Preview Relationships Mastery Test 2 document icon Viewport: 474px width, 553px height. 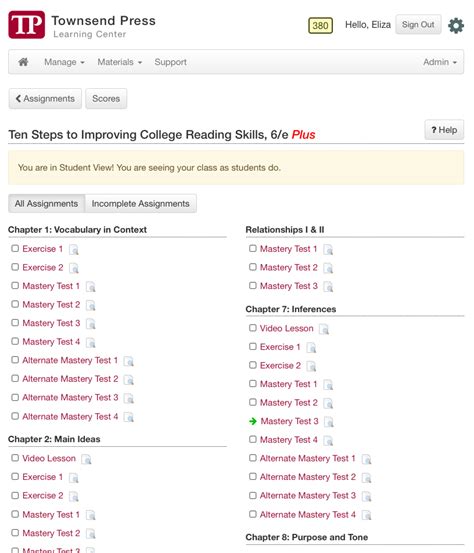[x=328, y=268]
